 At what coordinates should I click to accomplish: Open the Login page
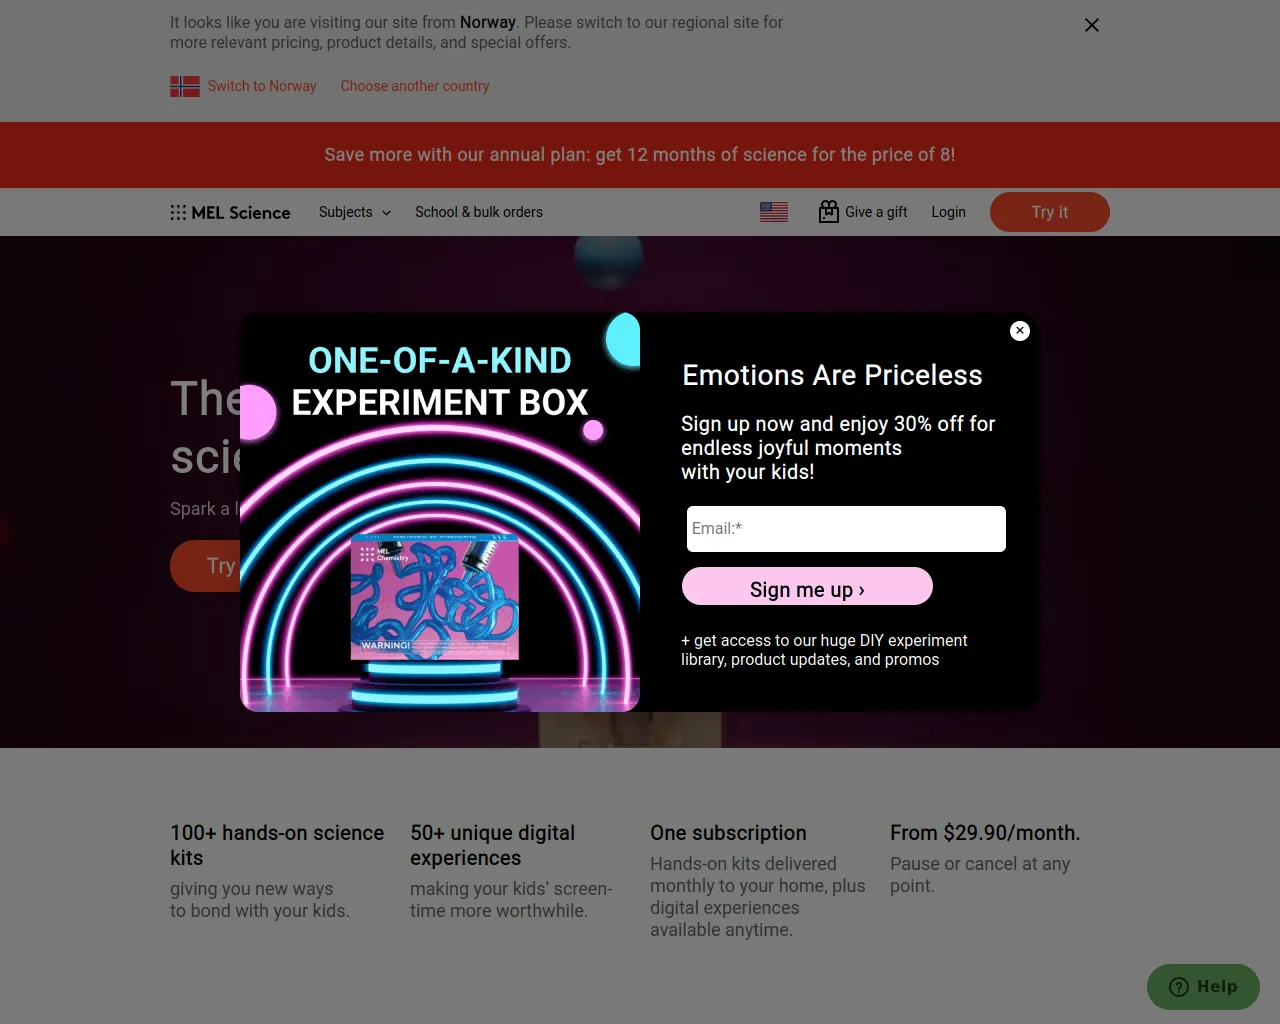point(948,212)
